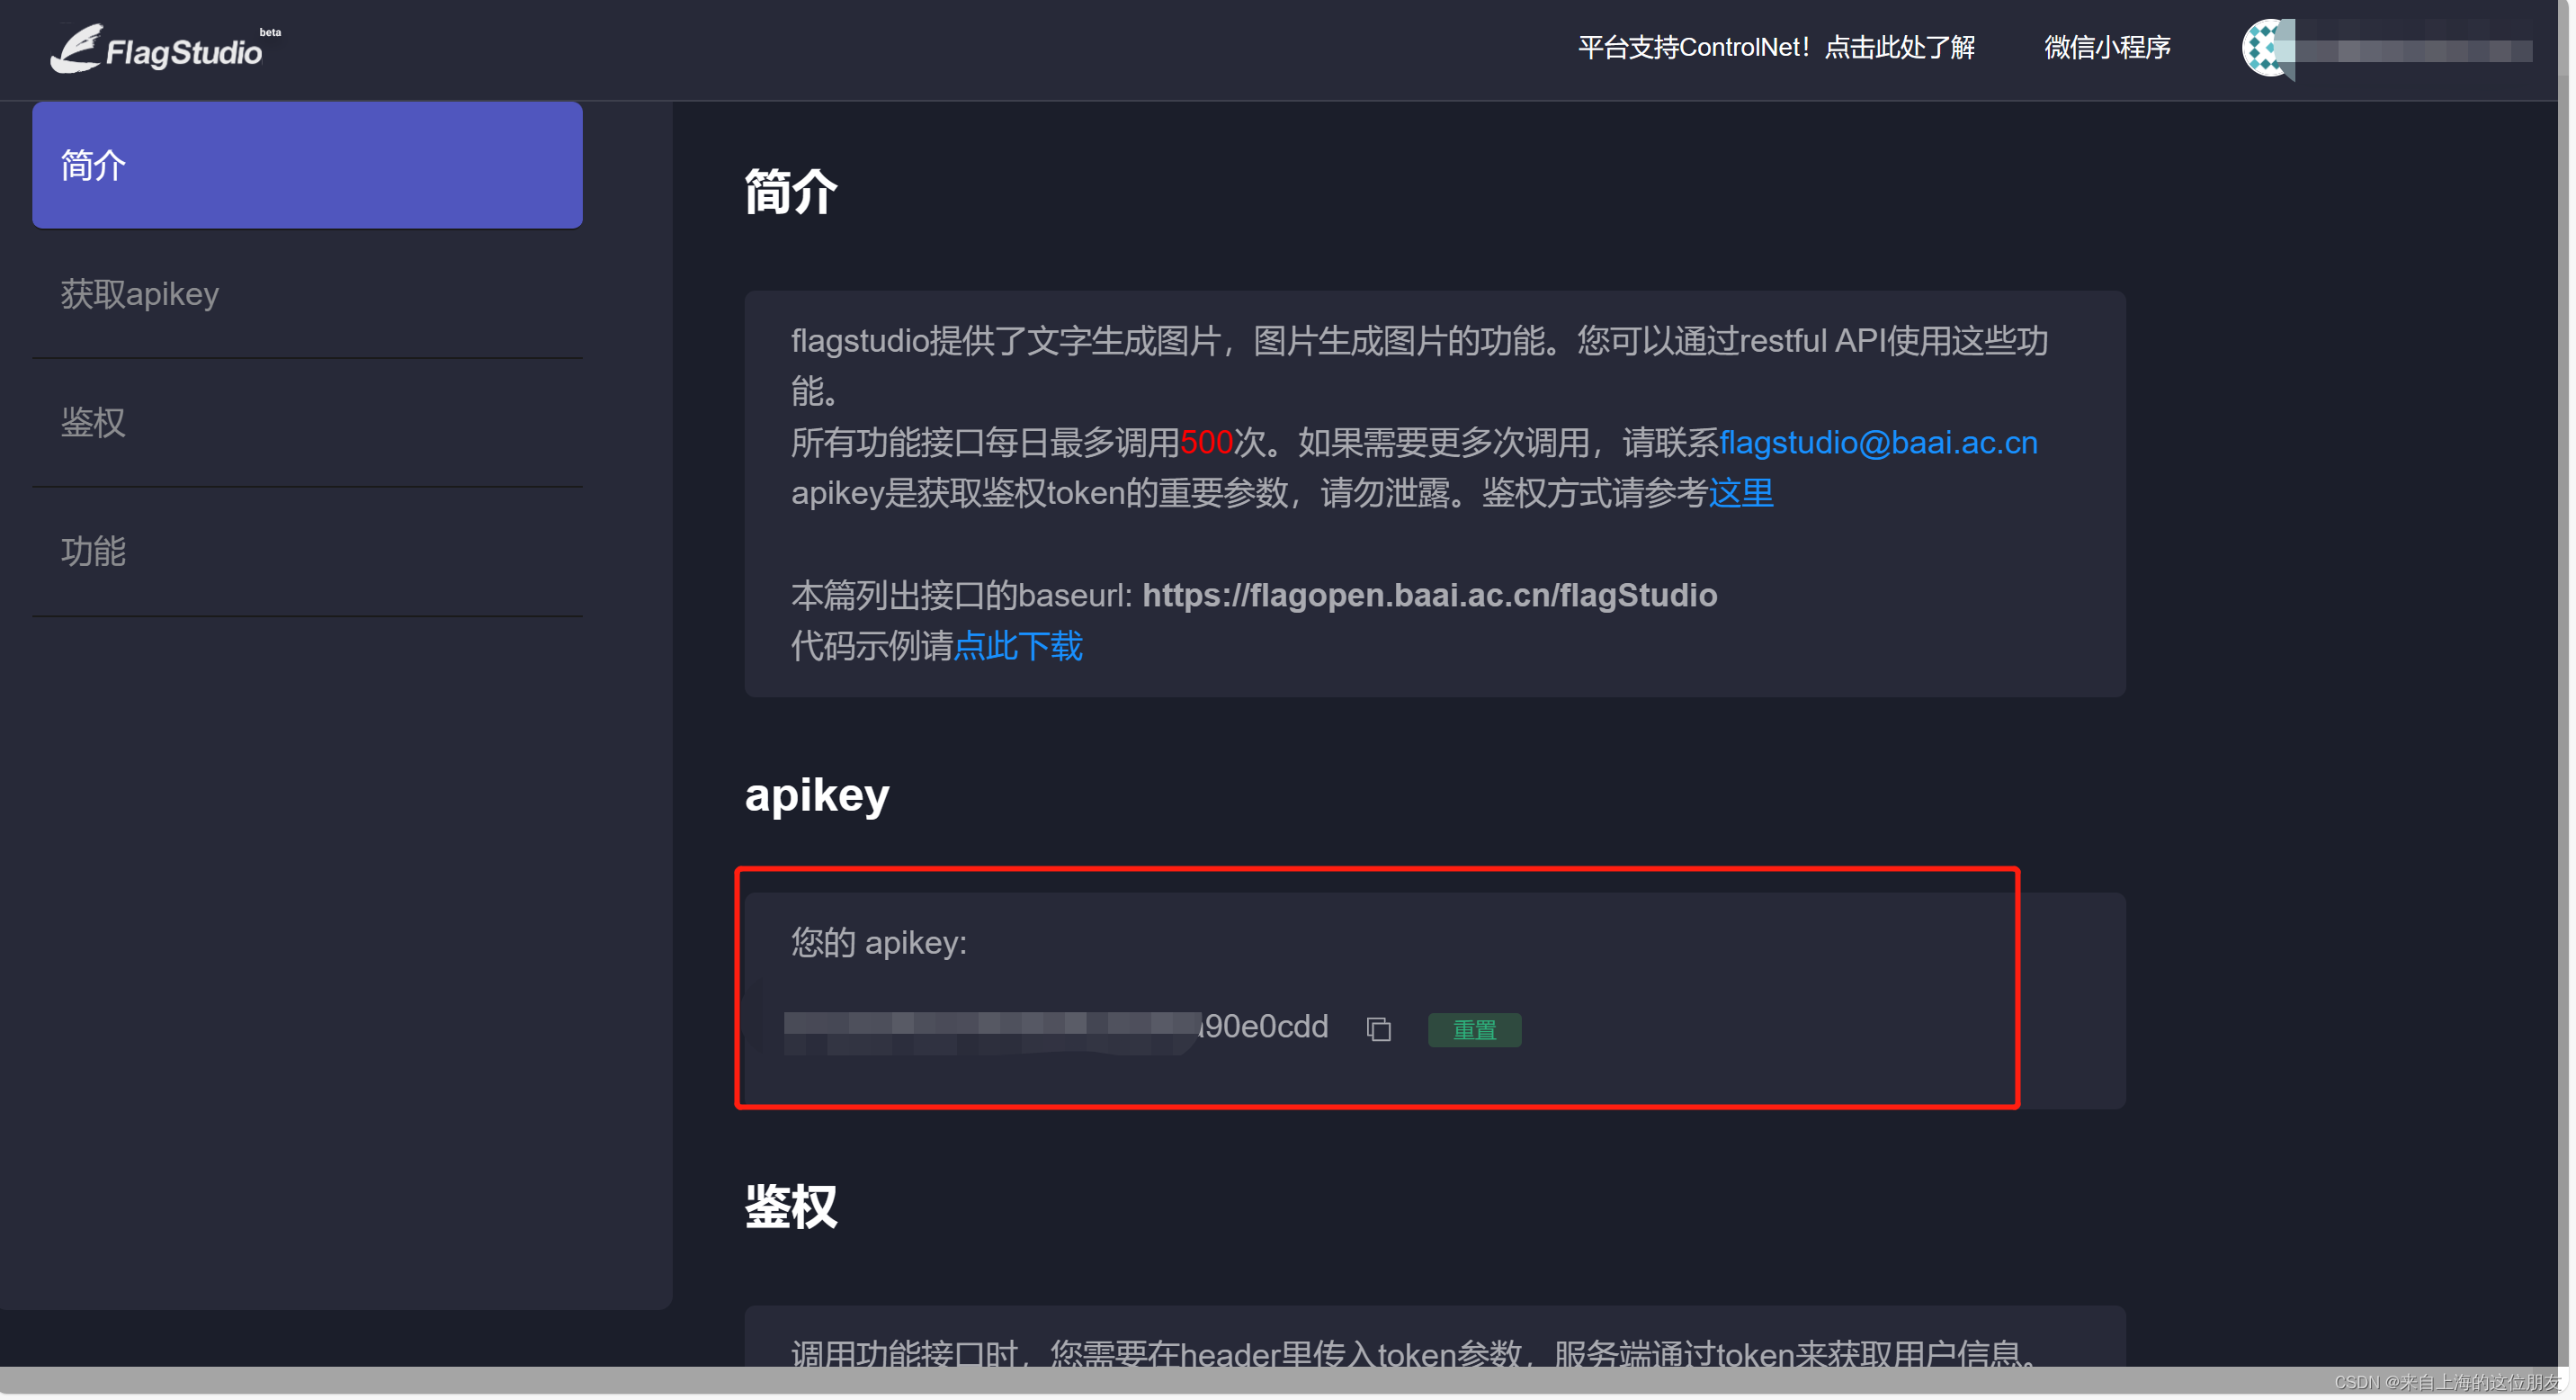Click the red 500 call limit number
Viewport: 2576px width, 1400px height.
1206,442
